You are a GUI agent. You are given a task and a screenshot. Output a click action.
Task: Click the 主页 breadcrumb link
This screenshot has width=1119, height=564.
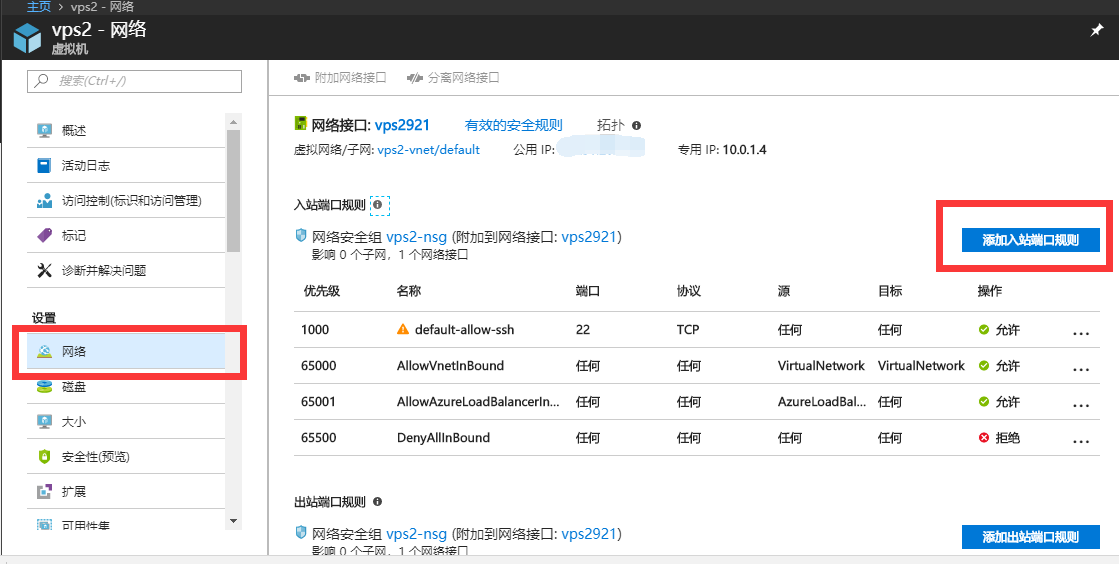tap(38, 6)
